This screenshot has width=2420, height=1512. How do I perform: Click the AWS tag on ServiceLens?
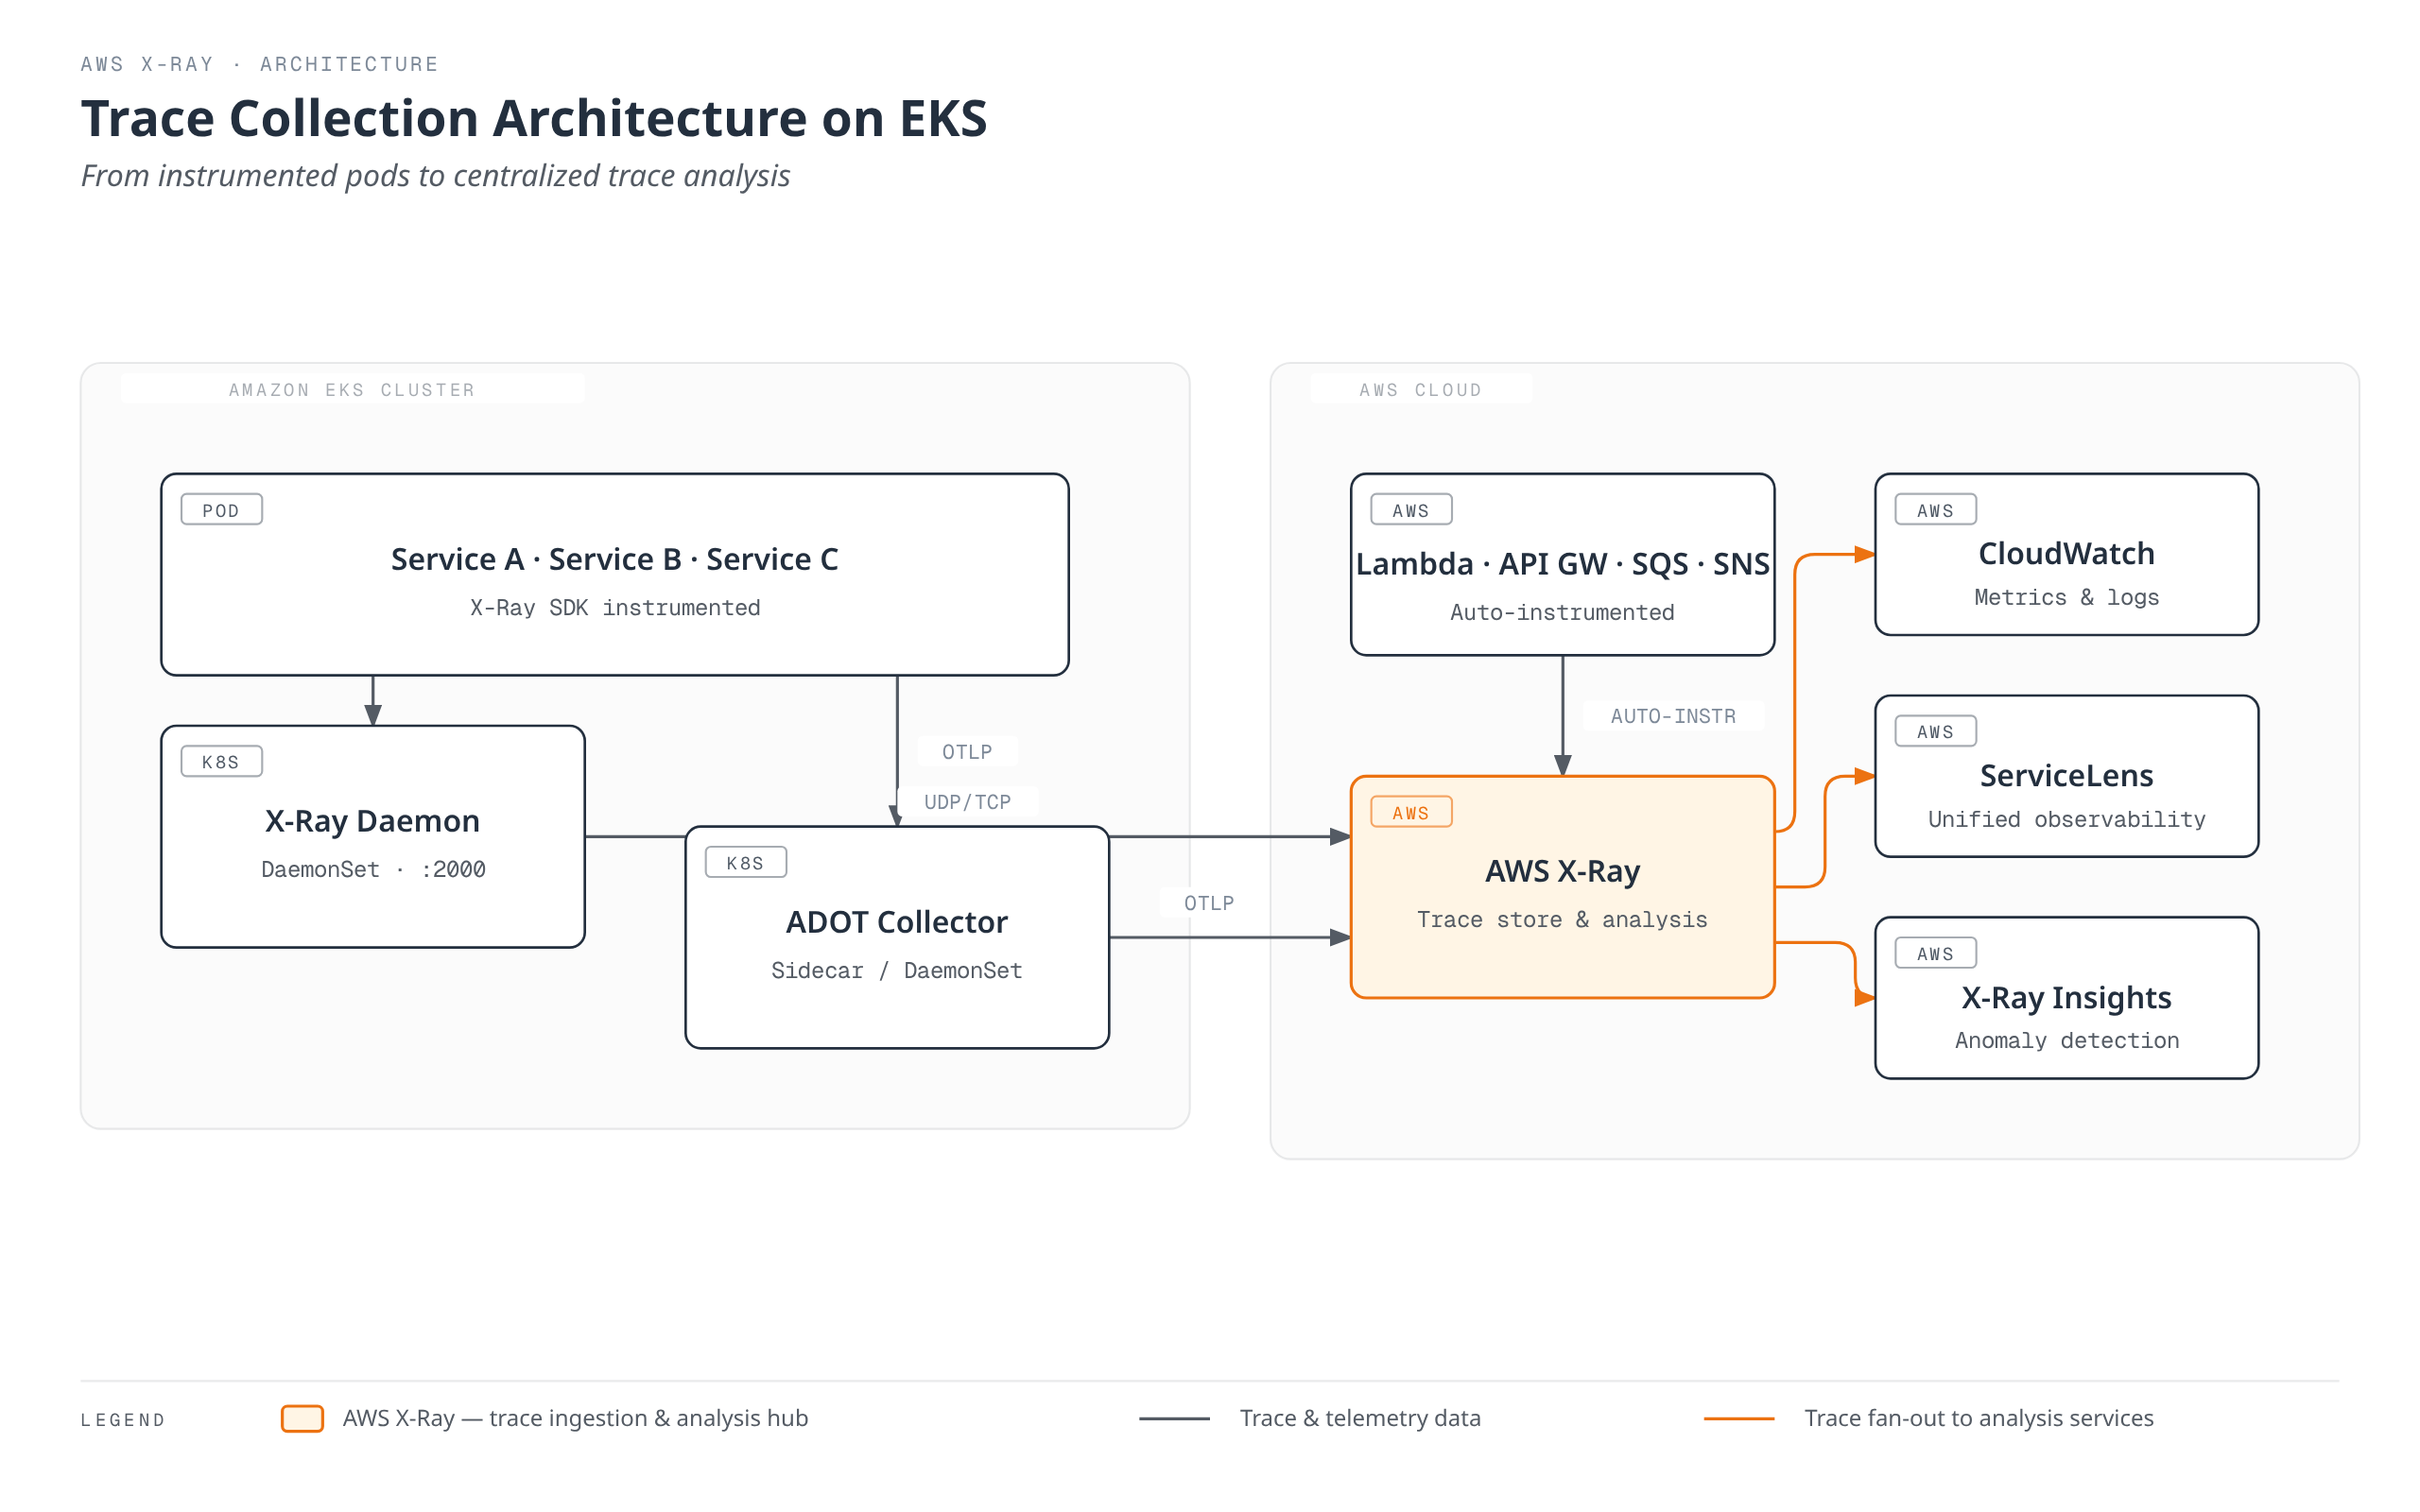tap(1936, 732)
